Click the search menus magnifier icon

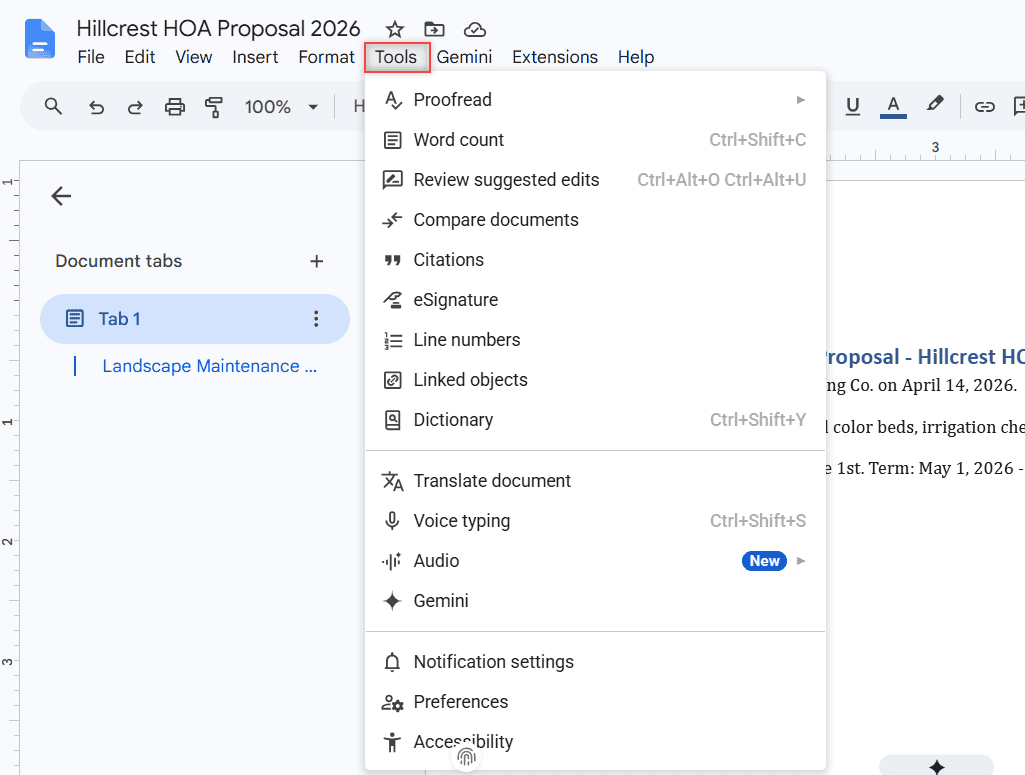pyautogui.click(x=54, y=106)
